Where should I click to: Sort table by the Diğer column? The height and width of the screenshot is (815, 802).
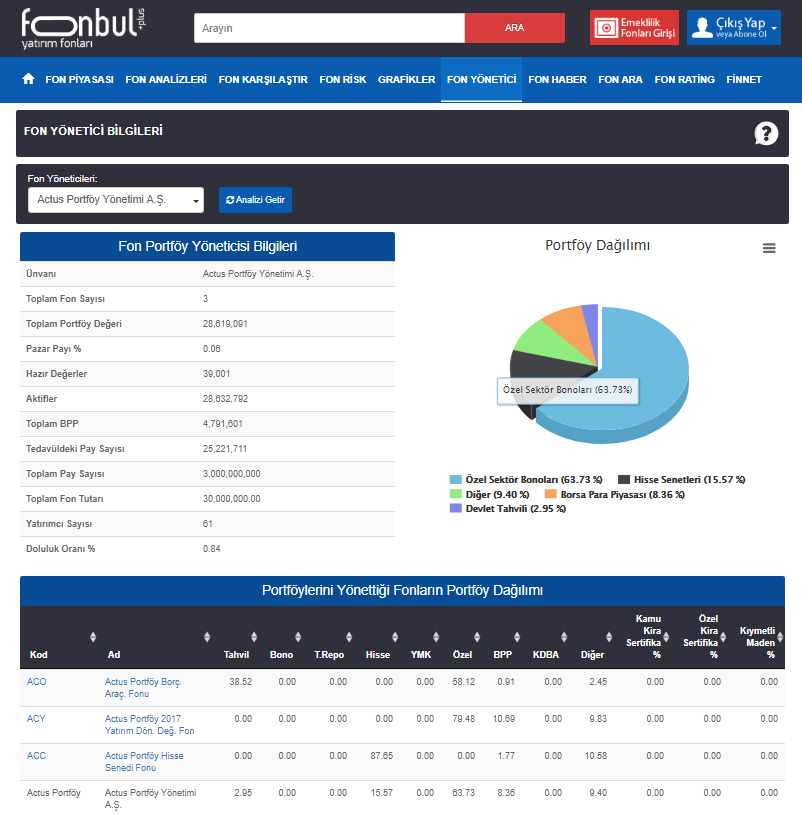609,637
